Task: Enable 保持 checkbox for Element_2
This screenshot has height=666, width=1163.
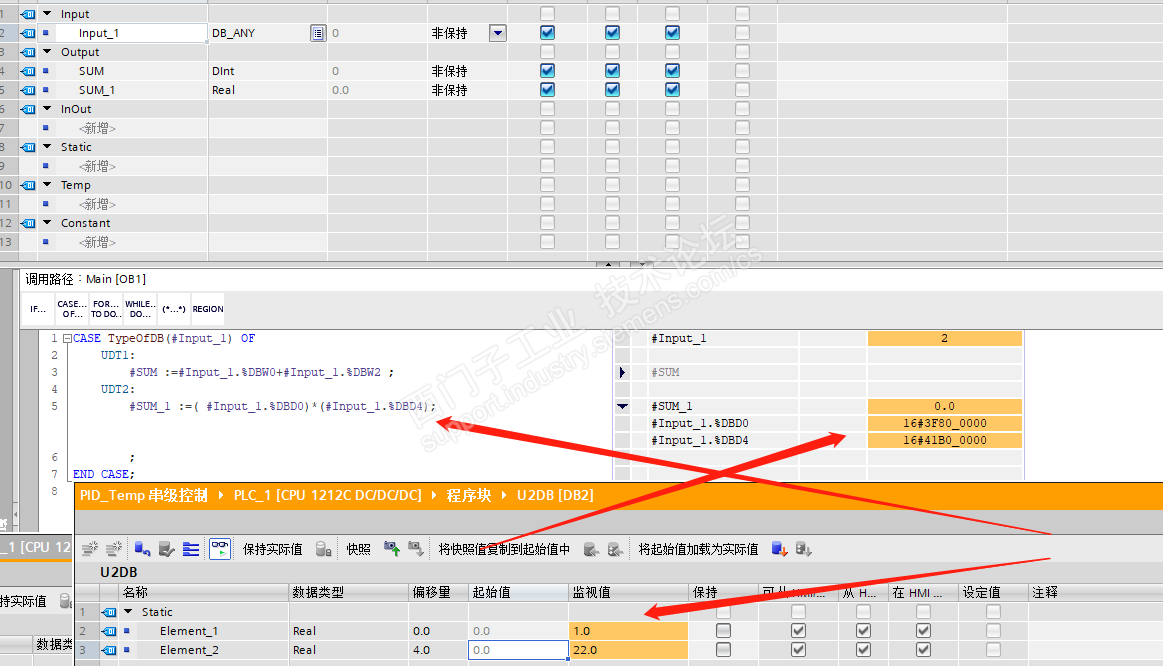Action: 723,650
